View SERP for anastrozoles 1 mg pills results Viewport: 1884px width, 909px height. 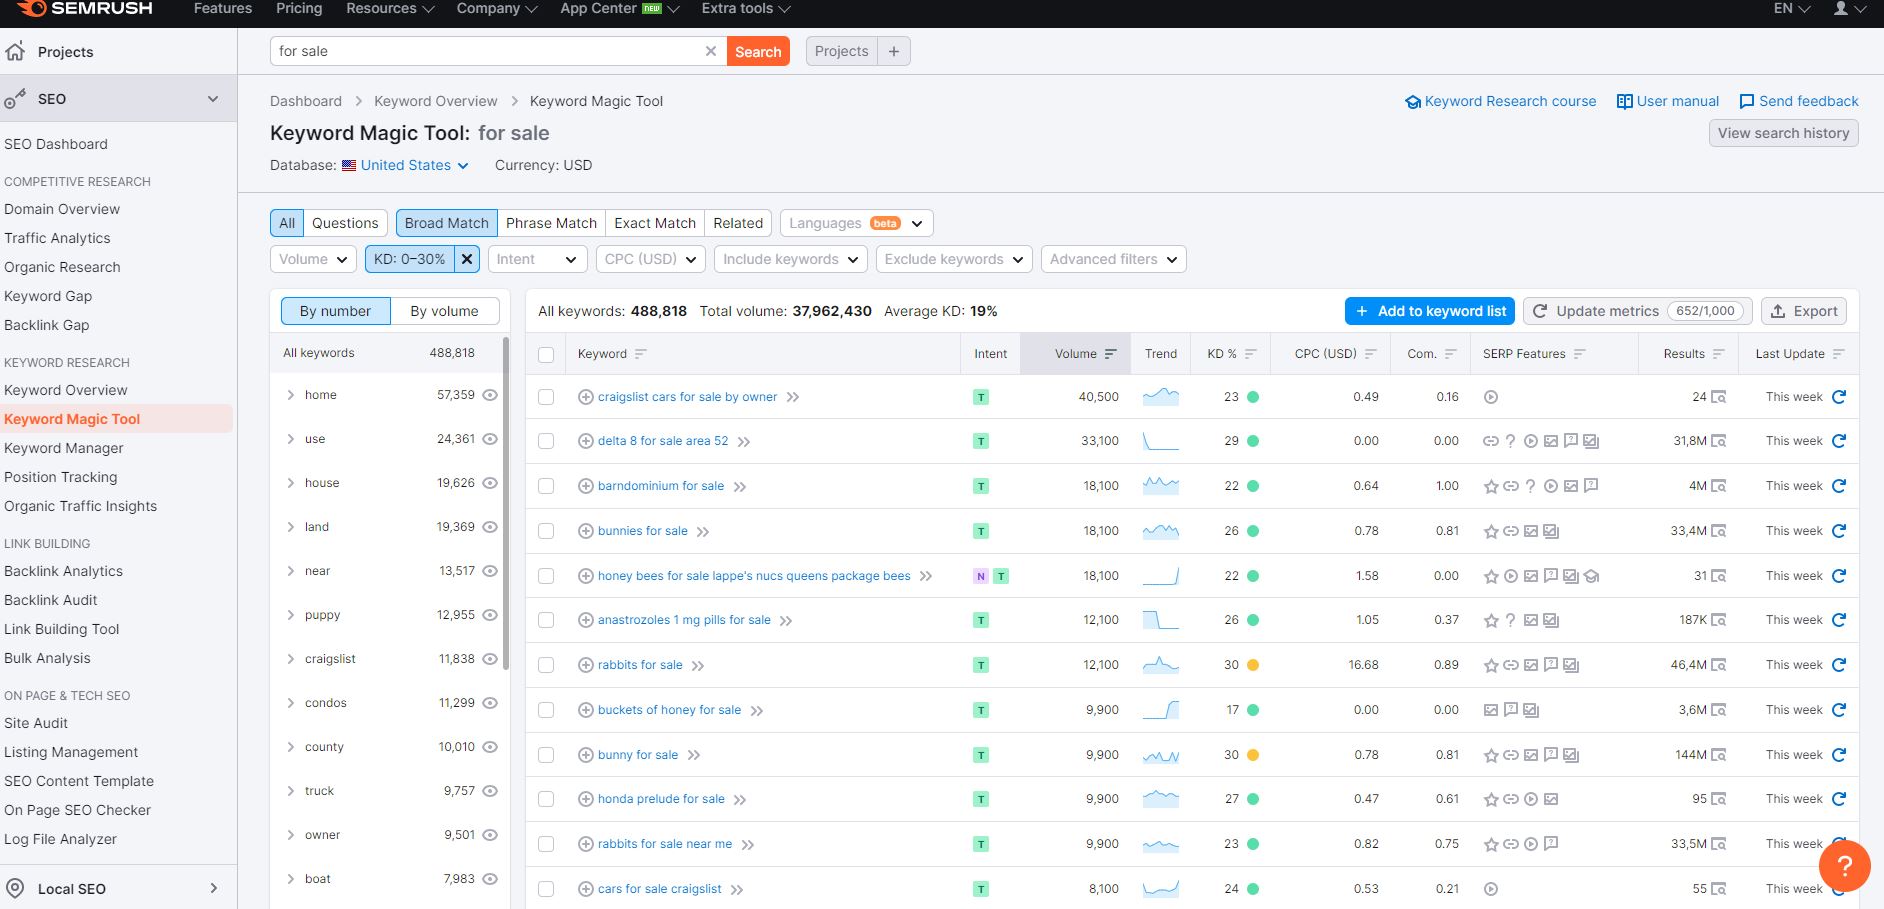1718,620
